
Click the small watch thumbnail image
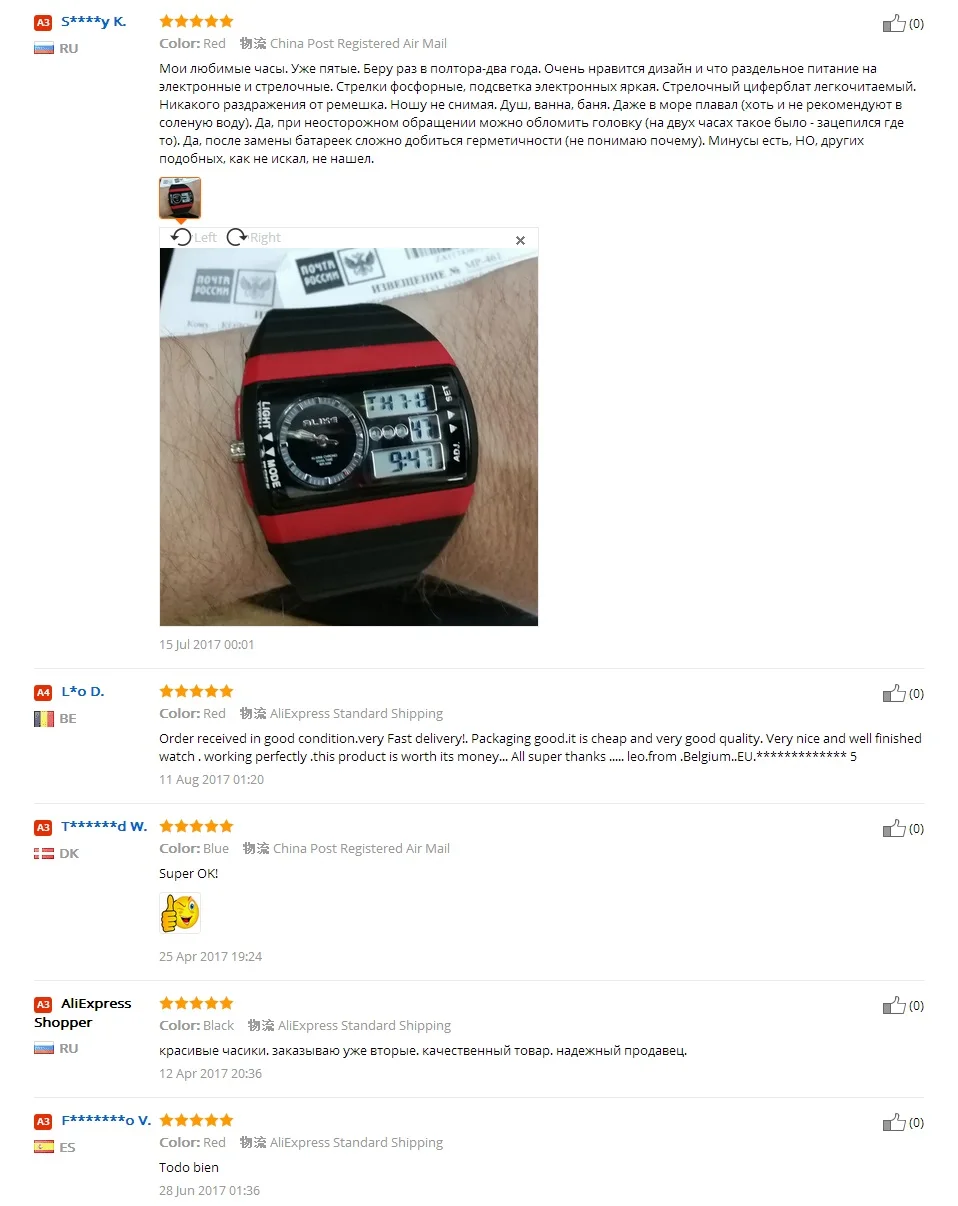click(x=180, y=198)
